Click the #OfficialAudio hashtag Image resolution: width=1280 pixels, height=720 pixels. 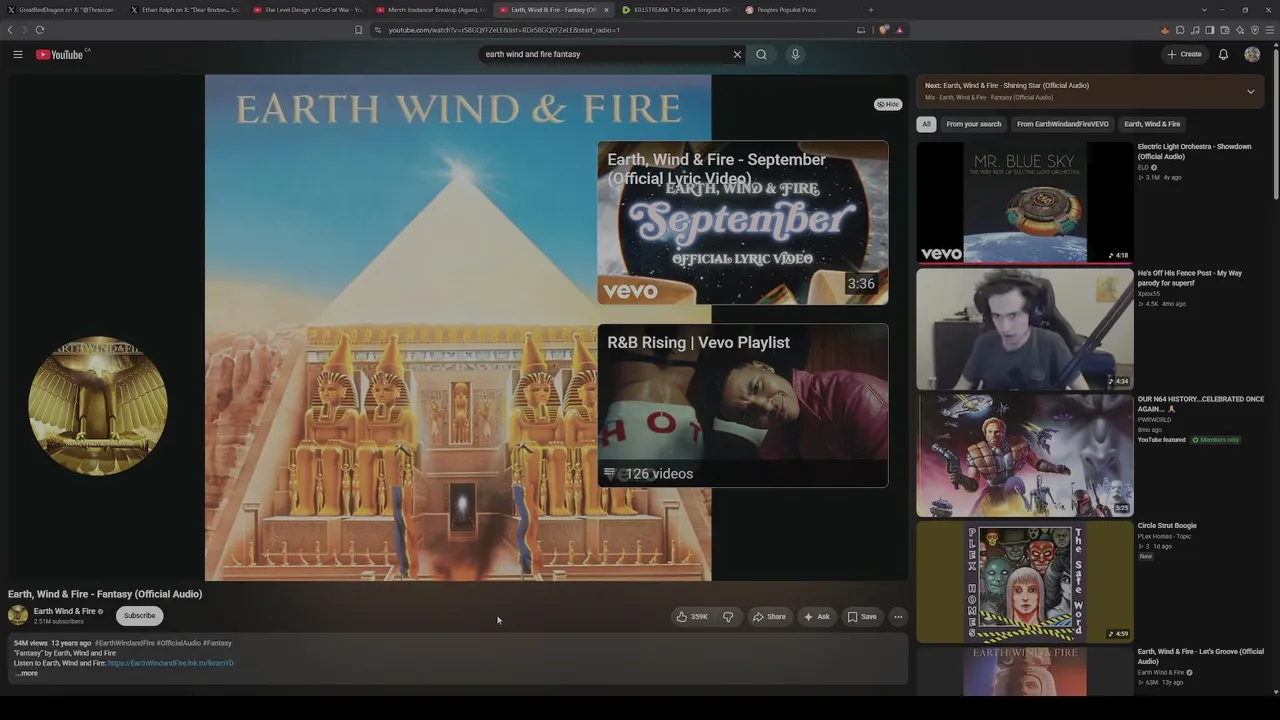coord(179,643)
